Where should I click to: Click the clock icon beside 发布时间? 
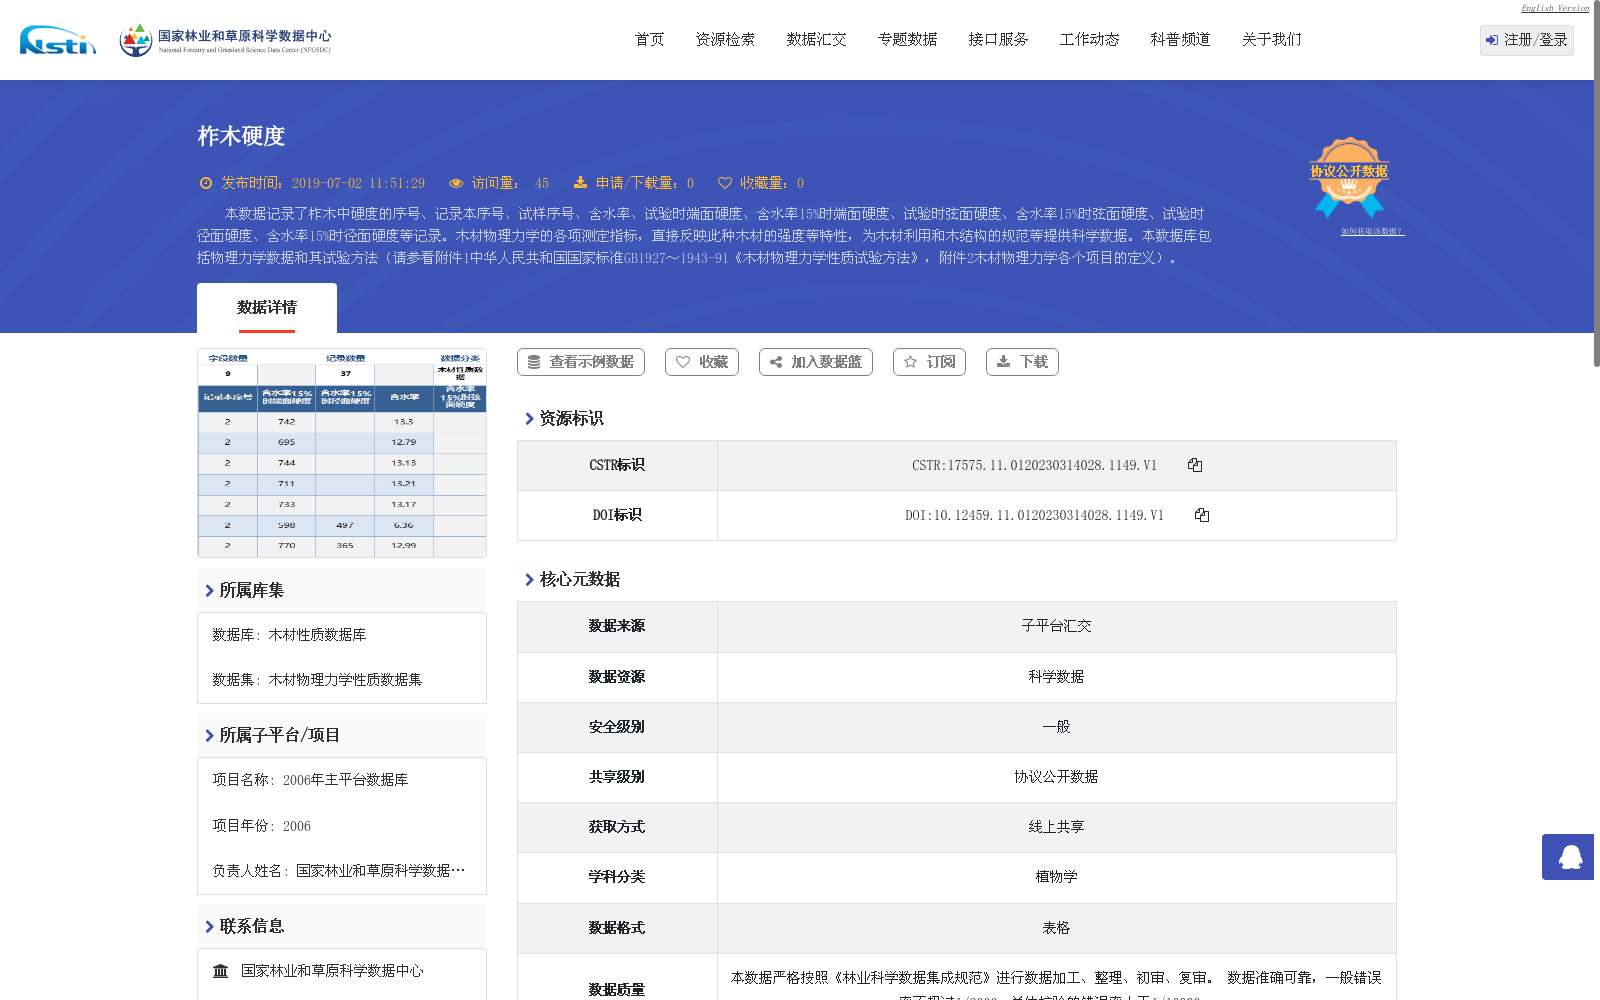coord(206,183)
